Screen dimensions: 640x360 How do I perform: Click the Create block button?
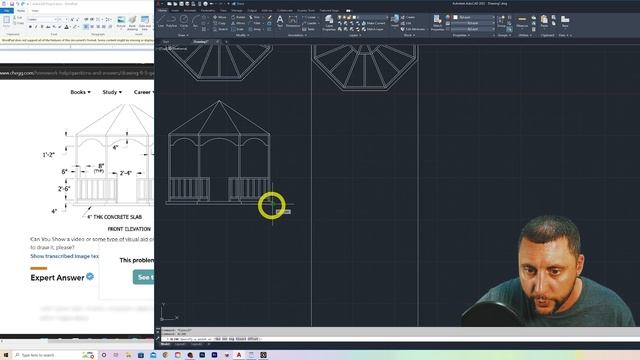[408, 17]
